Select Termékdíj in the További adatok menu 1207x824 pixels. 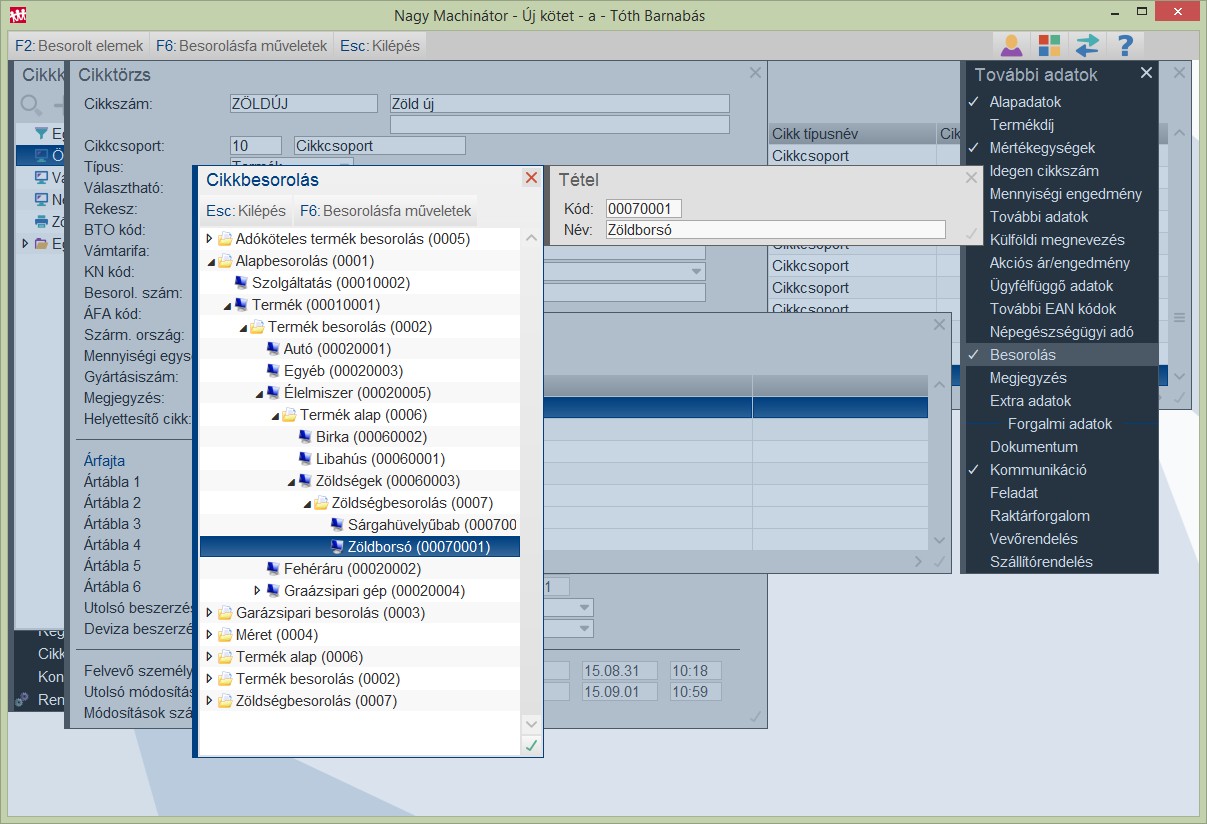point(1022,125)
